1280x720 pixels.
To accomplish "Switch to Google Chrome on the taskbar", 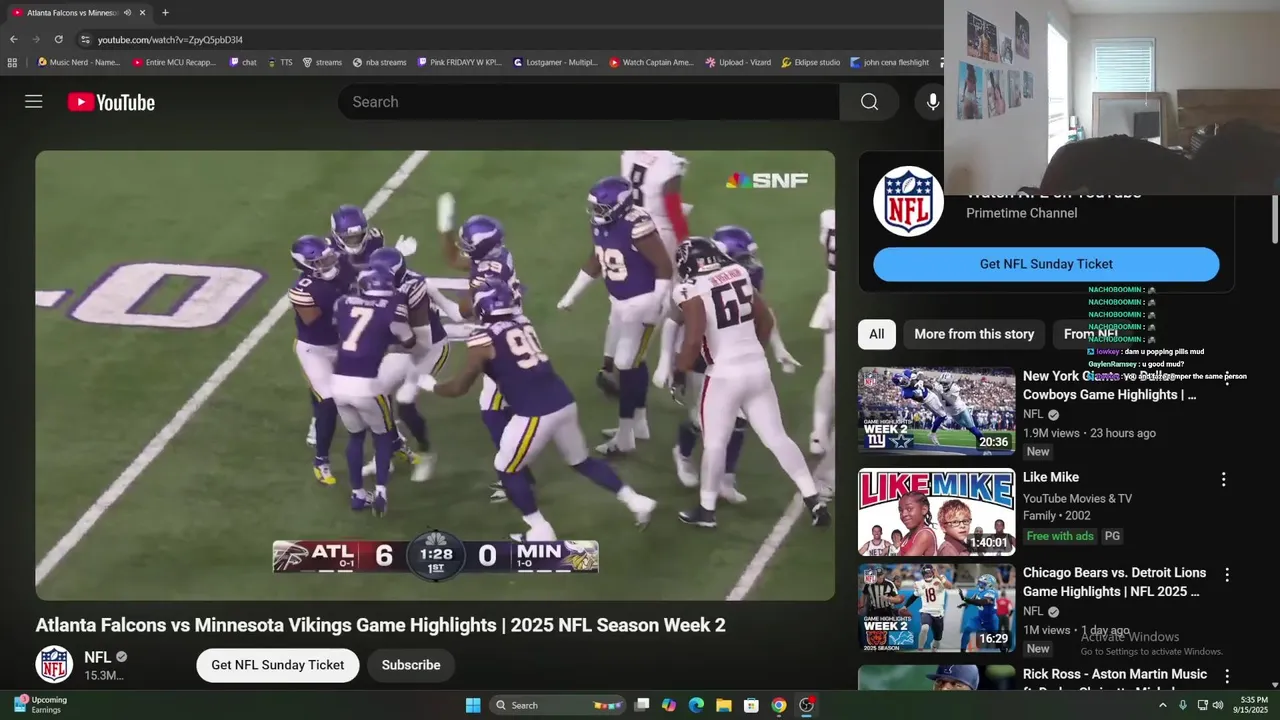I will coord(778,705).
